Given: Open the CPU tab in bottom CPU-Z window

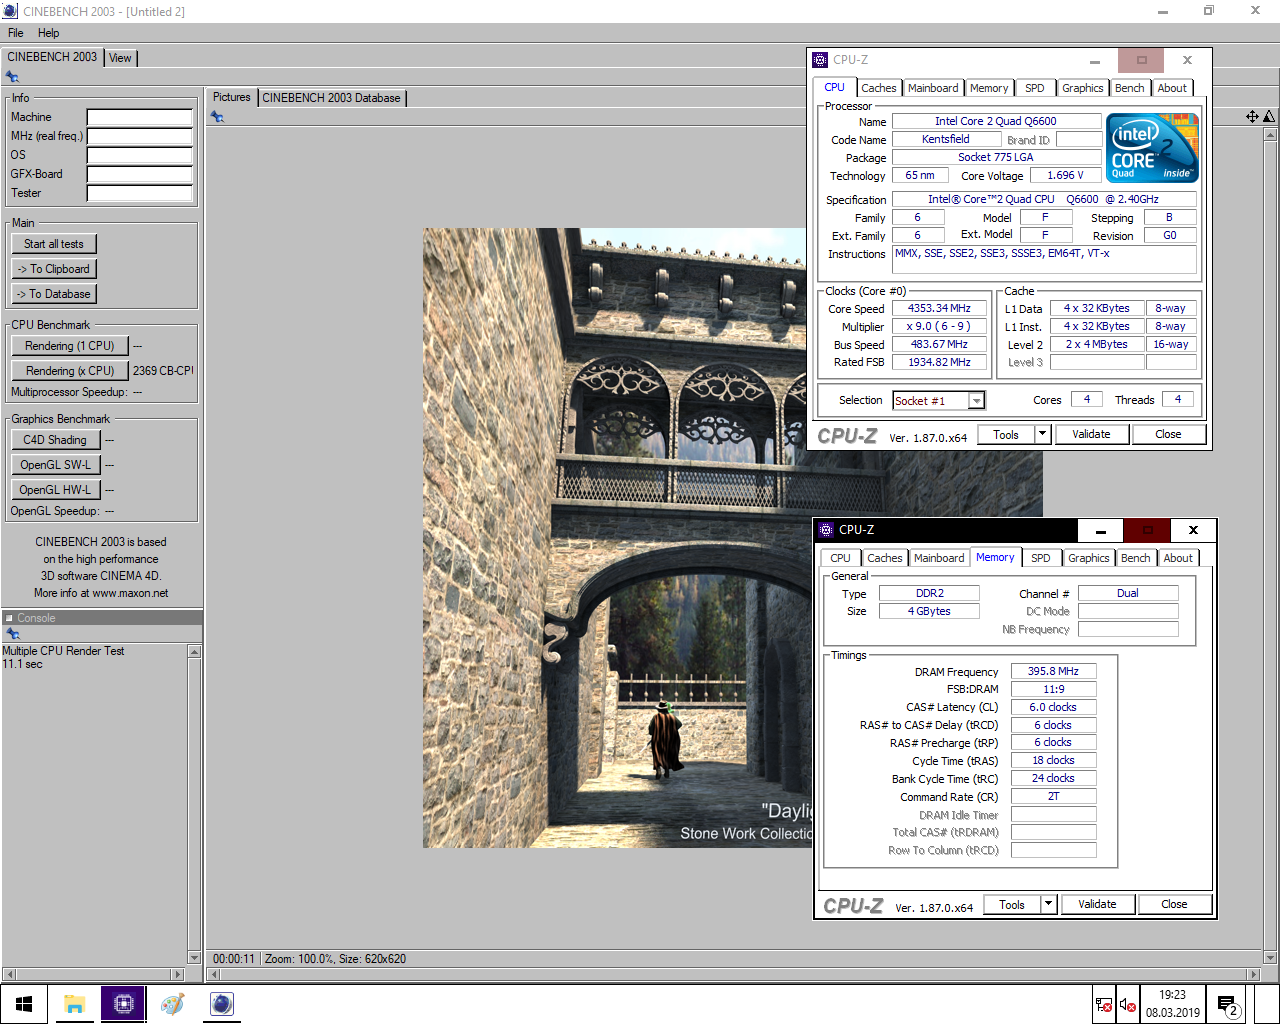Looking at the screenshot, I should [841, 558].
